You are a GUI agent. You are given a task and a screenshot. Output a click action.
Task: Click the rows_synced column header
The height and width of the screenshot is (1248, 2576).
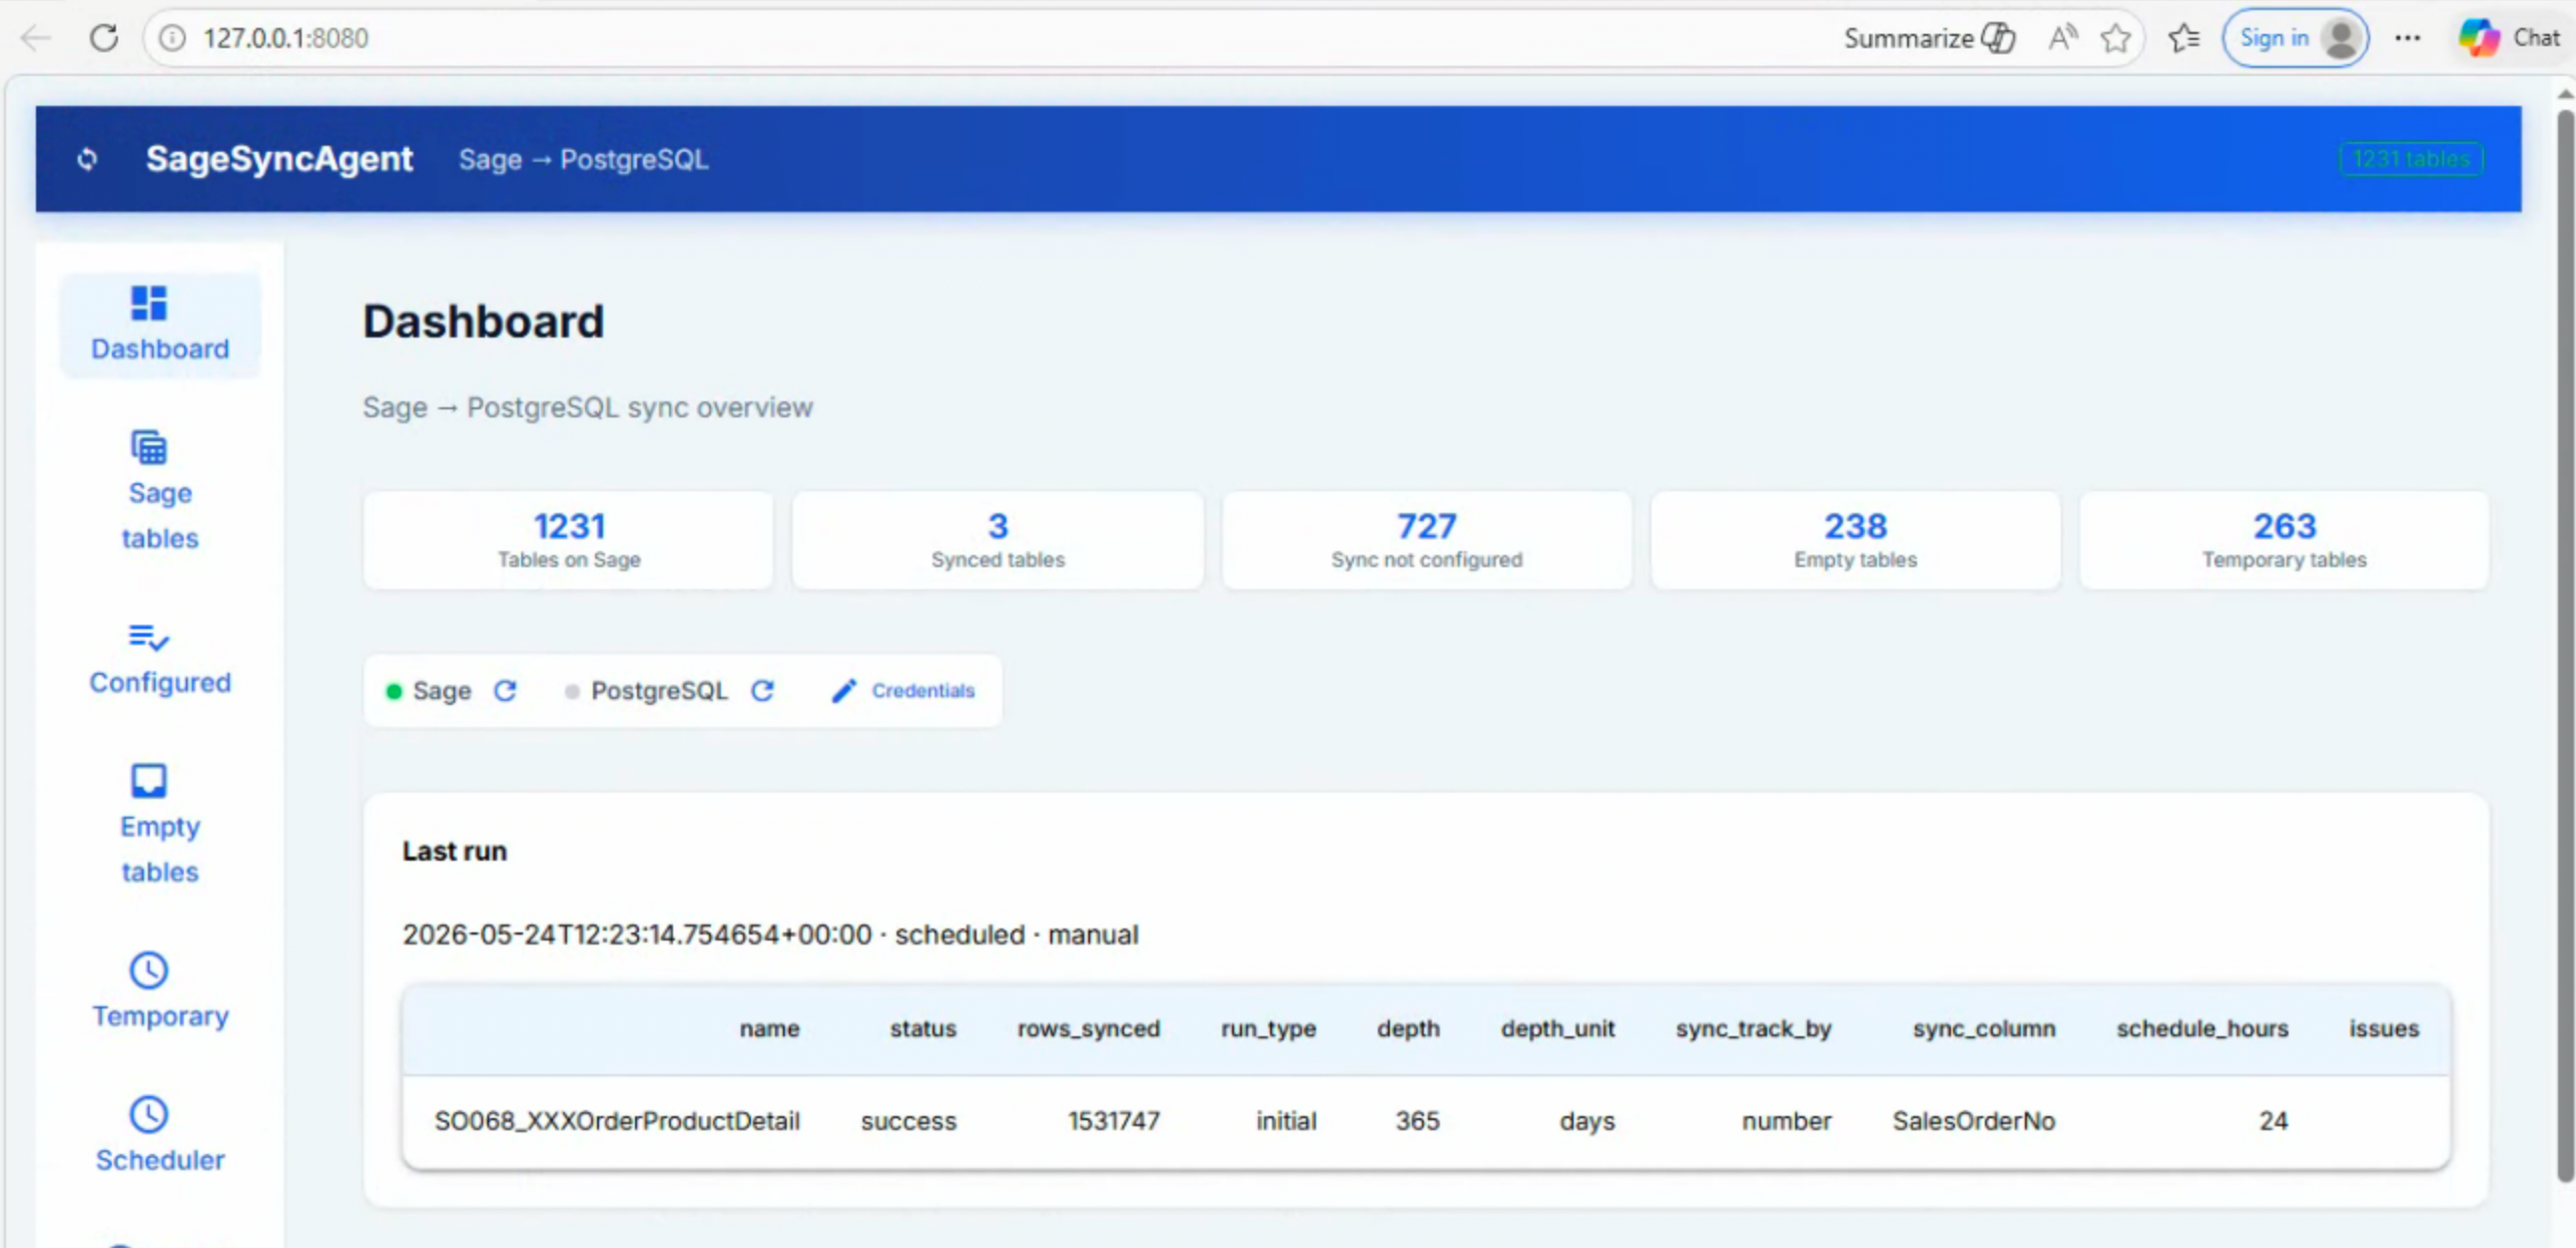point(1088,1028)
